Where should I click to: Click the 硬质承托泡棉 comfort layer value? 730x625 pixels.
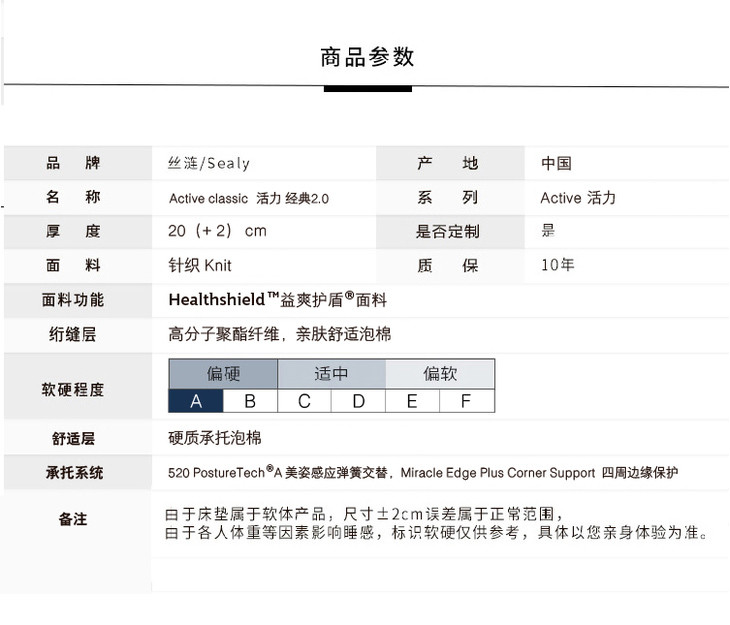coord(215,438)
